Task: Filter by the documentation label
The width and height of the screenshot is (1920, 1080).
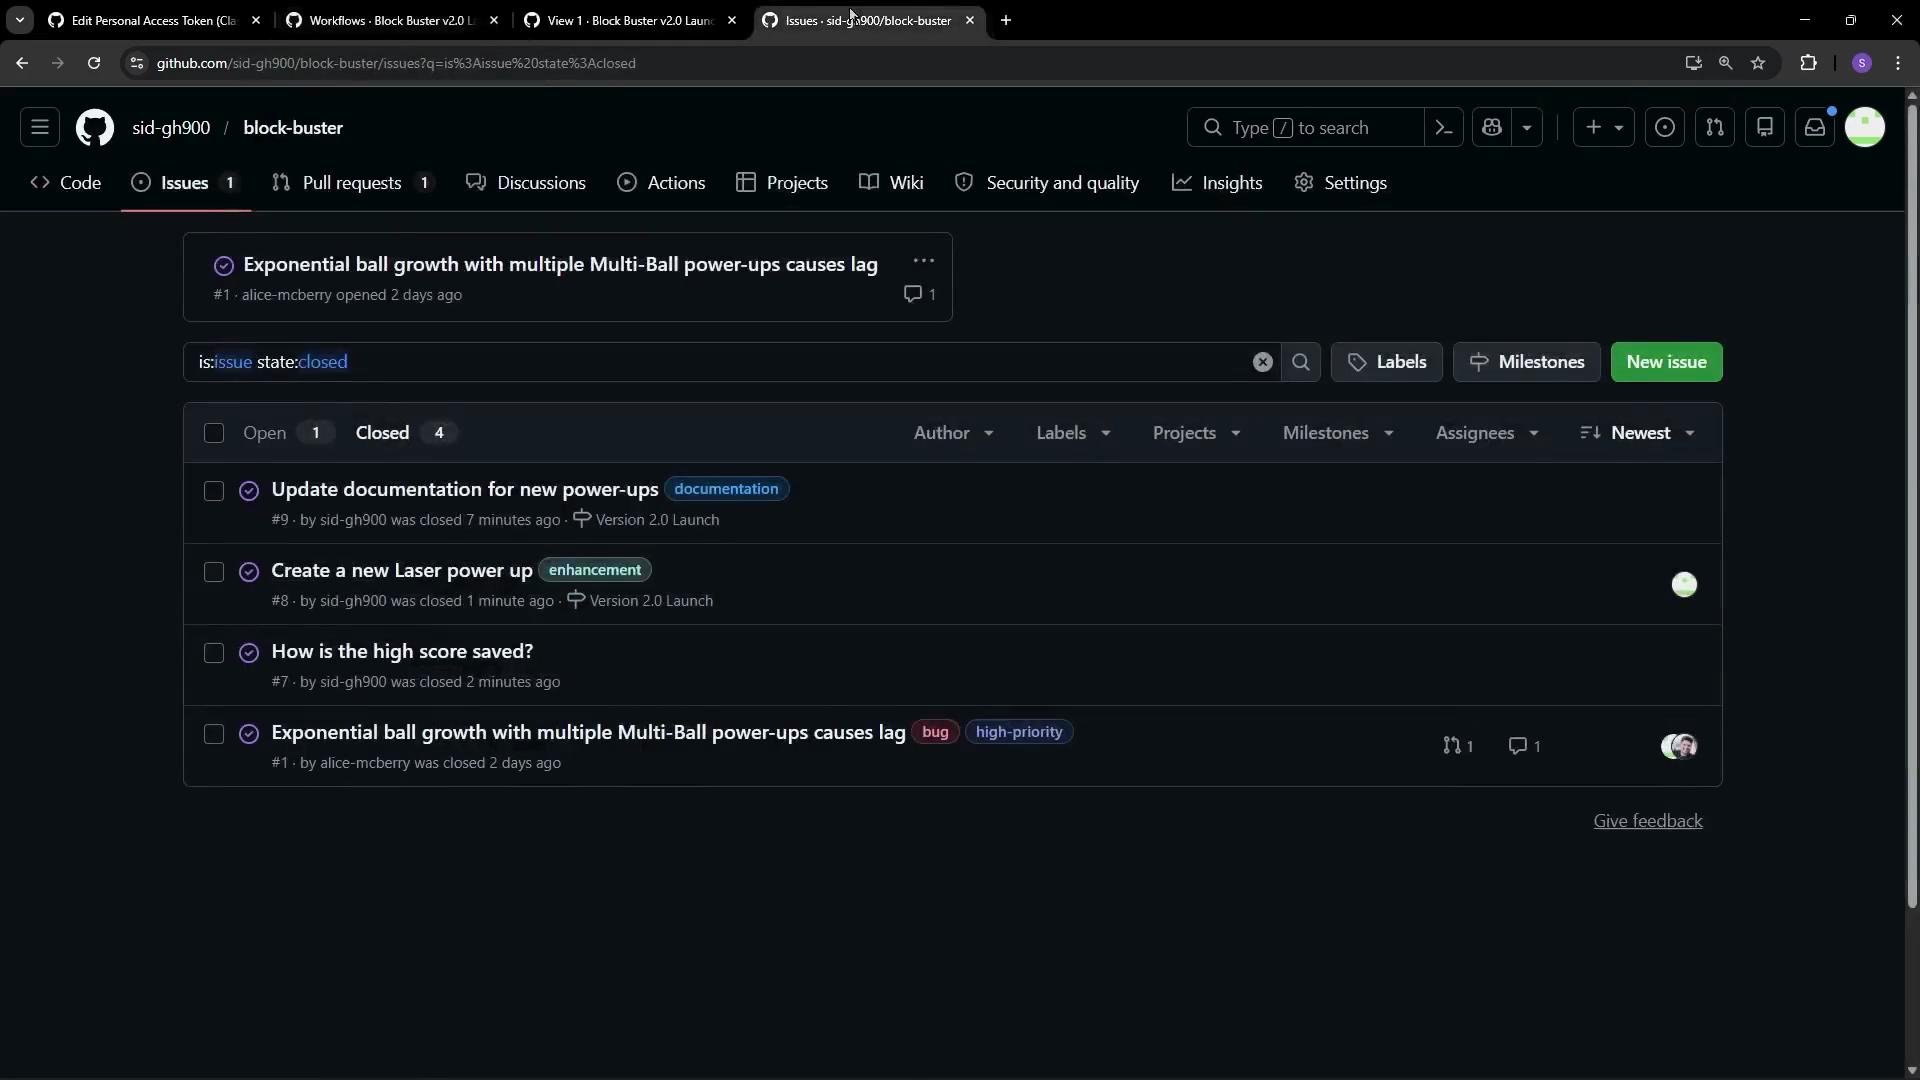Action: pos(726,489)
